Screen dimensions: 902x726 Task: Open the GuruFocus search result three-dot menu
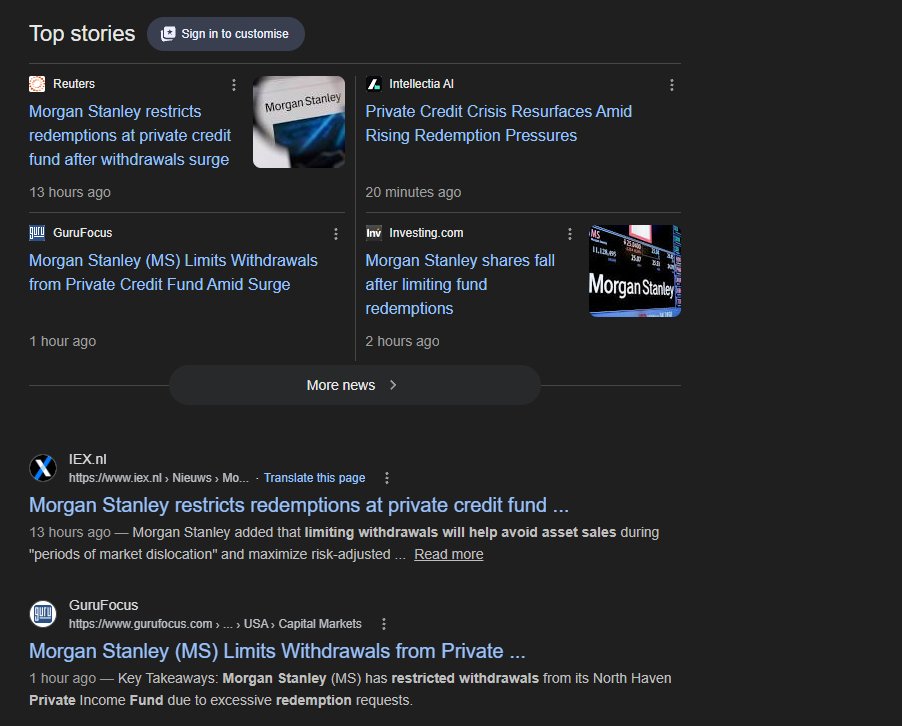pyautogui.click(x=384, y=624)
